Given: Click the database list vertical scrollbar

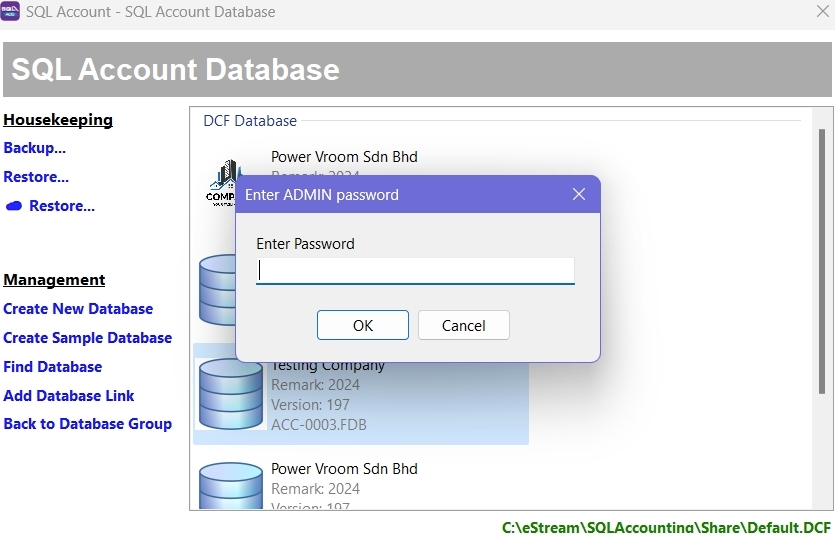Looking at the screenshot, I should [822, 300].
